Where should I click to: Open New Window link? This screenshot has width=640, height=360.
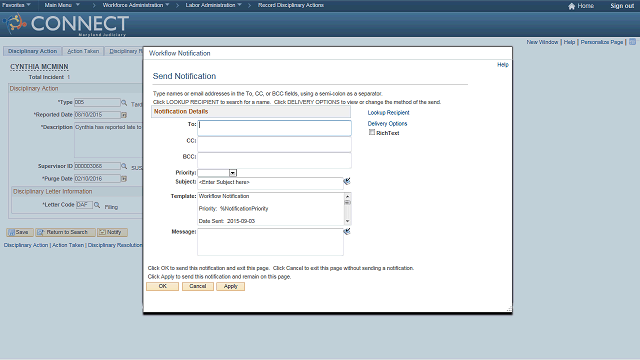coord(542,42)
